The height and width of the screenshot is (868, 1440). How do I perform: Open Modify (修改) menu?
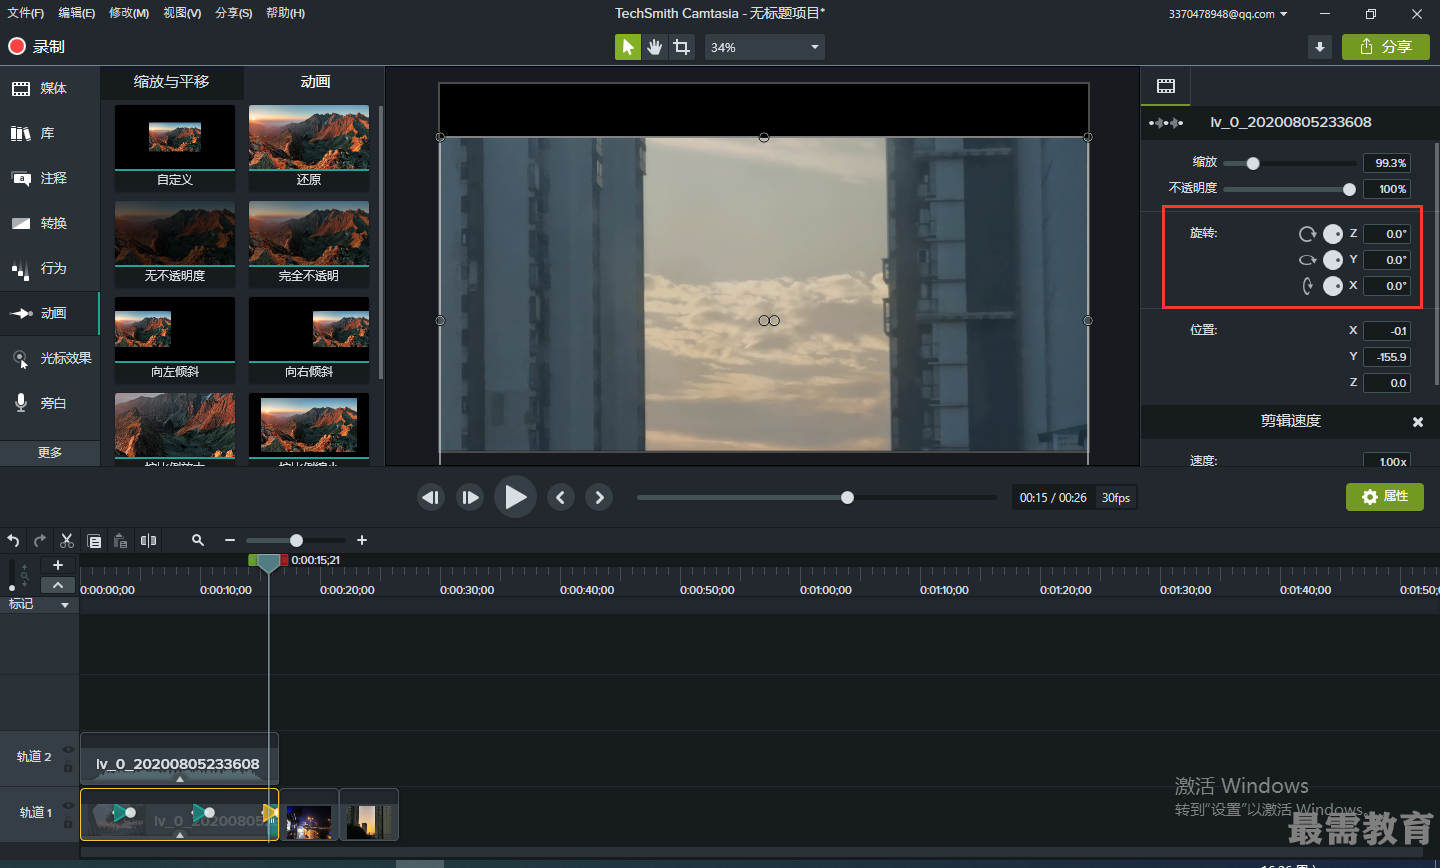point(129,13)
